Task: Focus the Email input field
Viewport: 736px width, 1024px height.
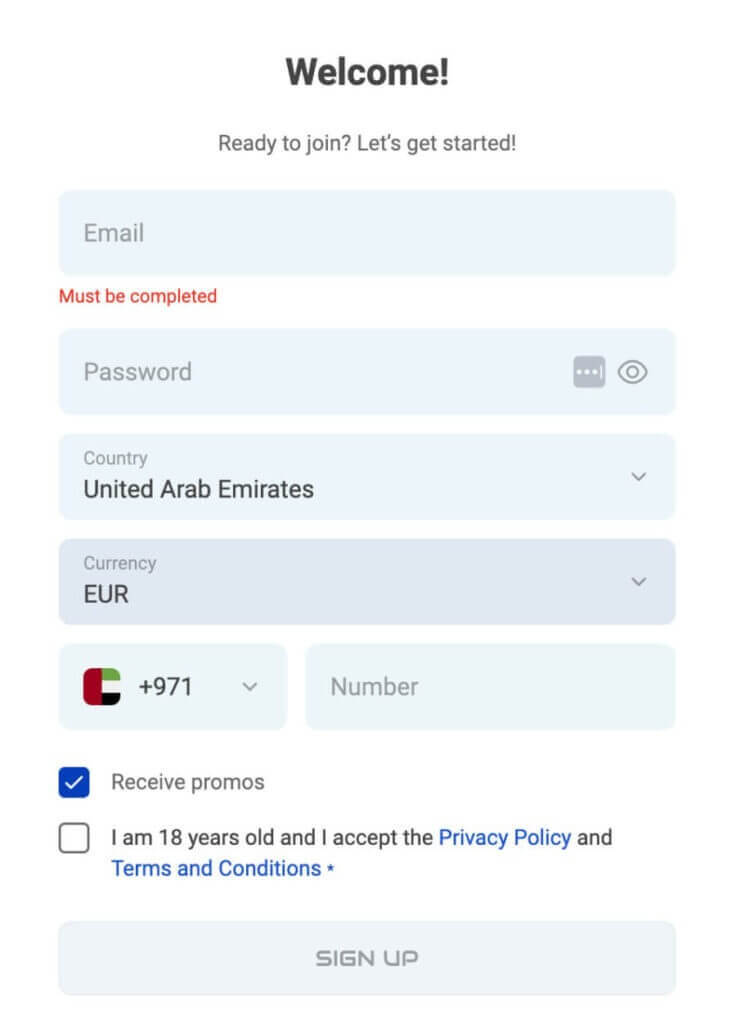Action: pos(366,233)
